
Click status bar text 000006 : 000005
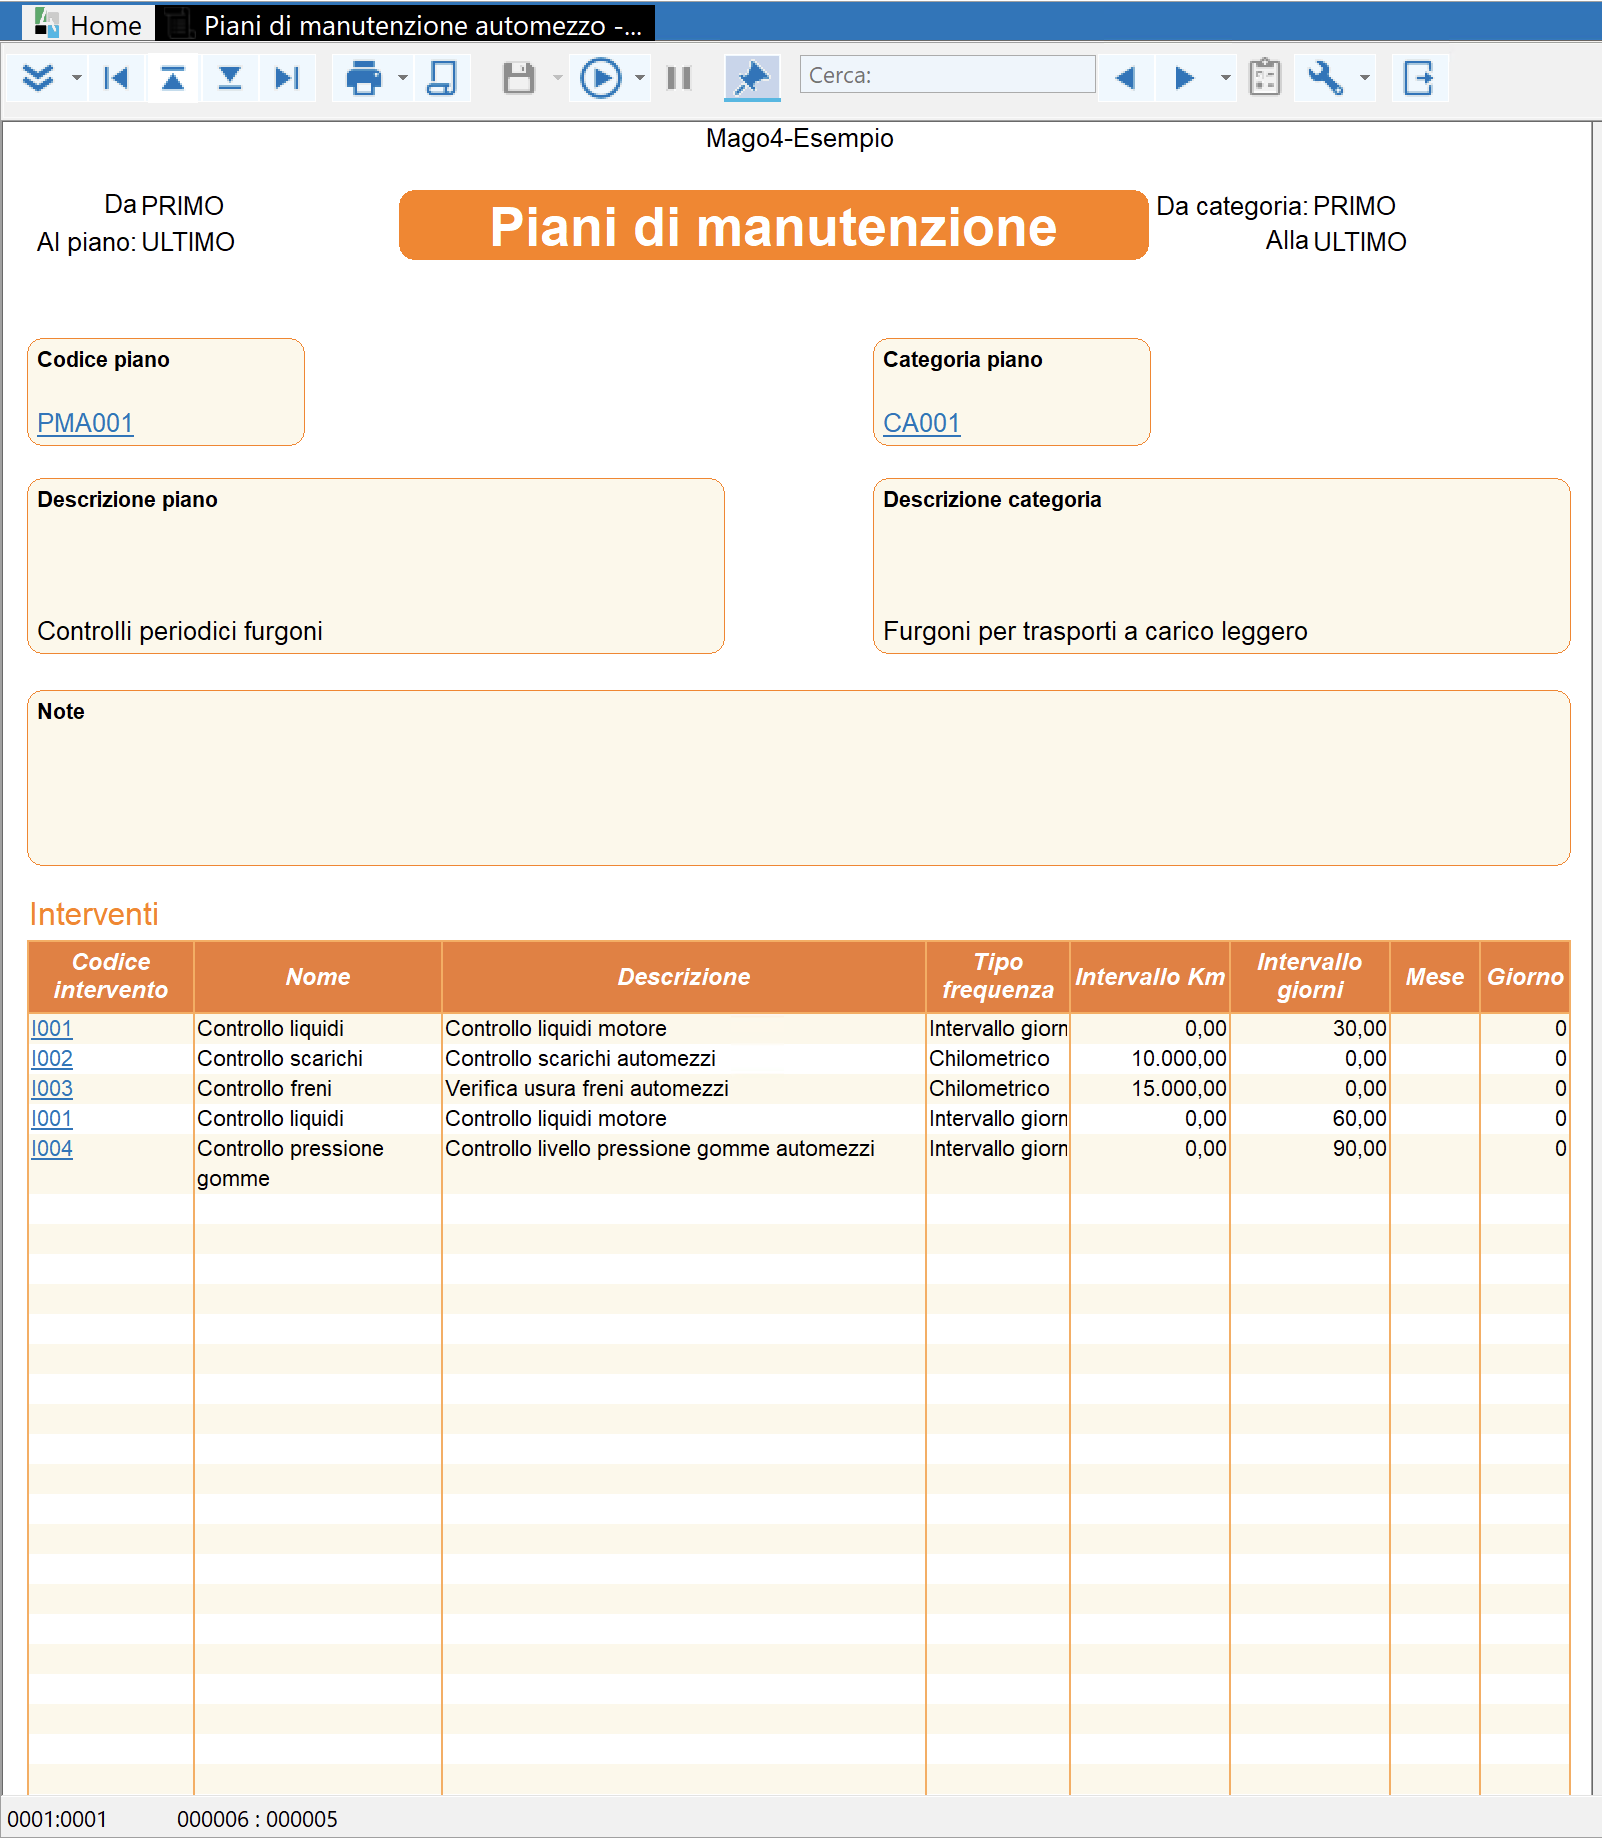click(257, 1819)
